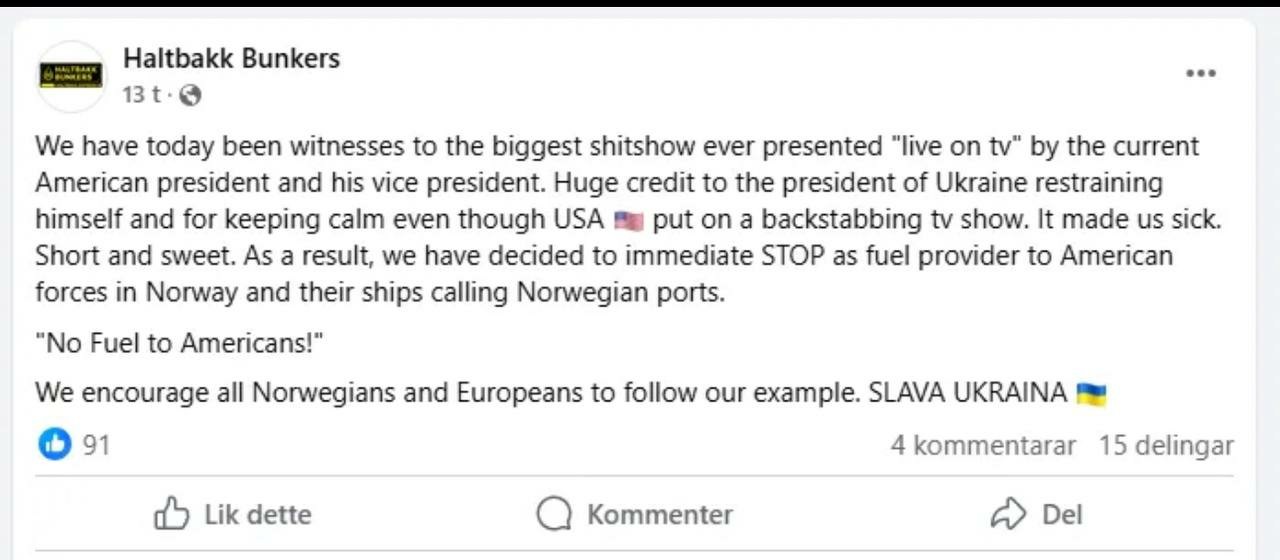Click the "No Fuel to Americans!" line
1280x560 pixels.
[180, 343]
